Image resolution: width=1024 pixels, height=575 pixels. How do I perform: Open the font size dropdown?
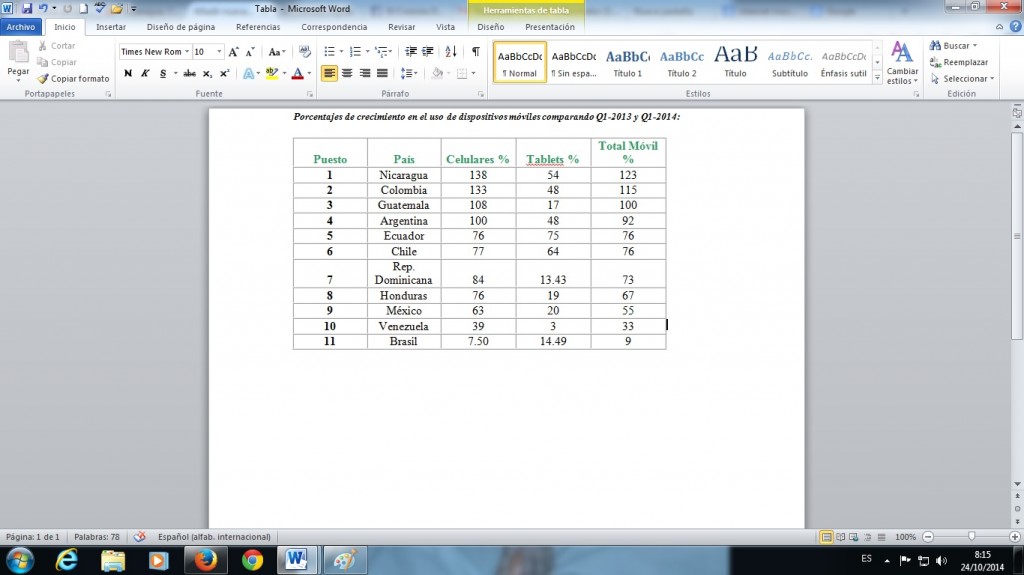[x=208, y=51]
